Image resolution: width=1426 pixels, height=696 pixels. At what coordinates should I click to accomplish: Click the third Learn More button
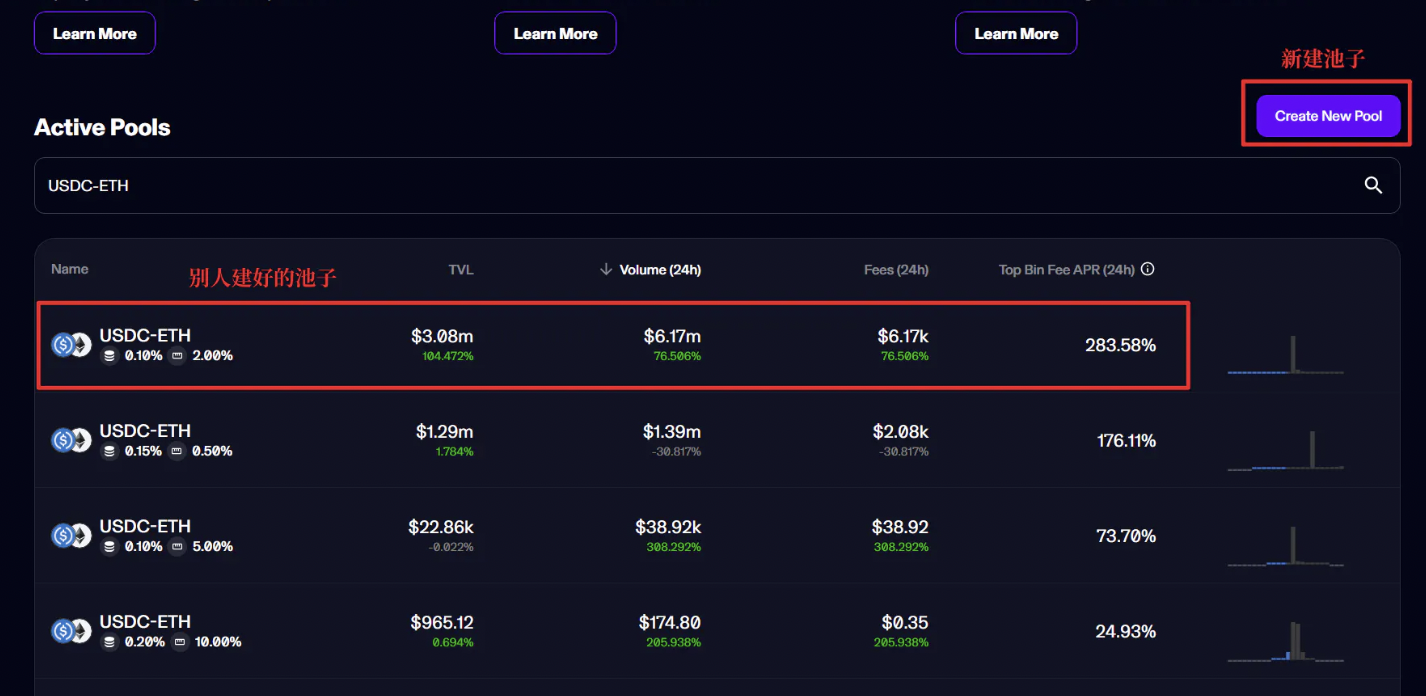coord(1016,33)
